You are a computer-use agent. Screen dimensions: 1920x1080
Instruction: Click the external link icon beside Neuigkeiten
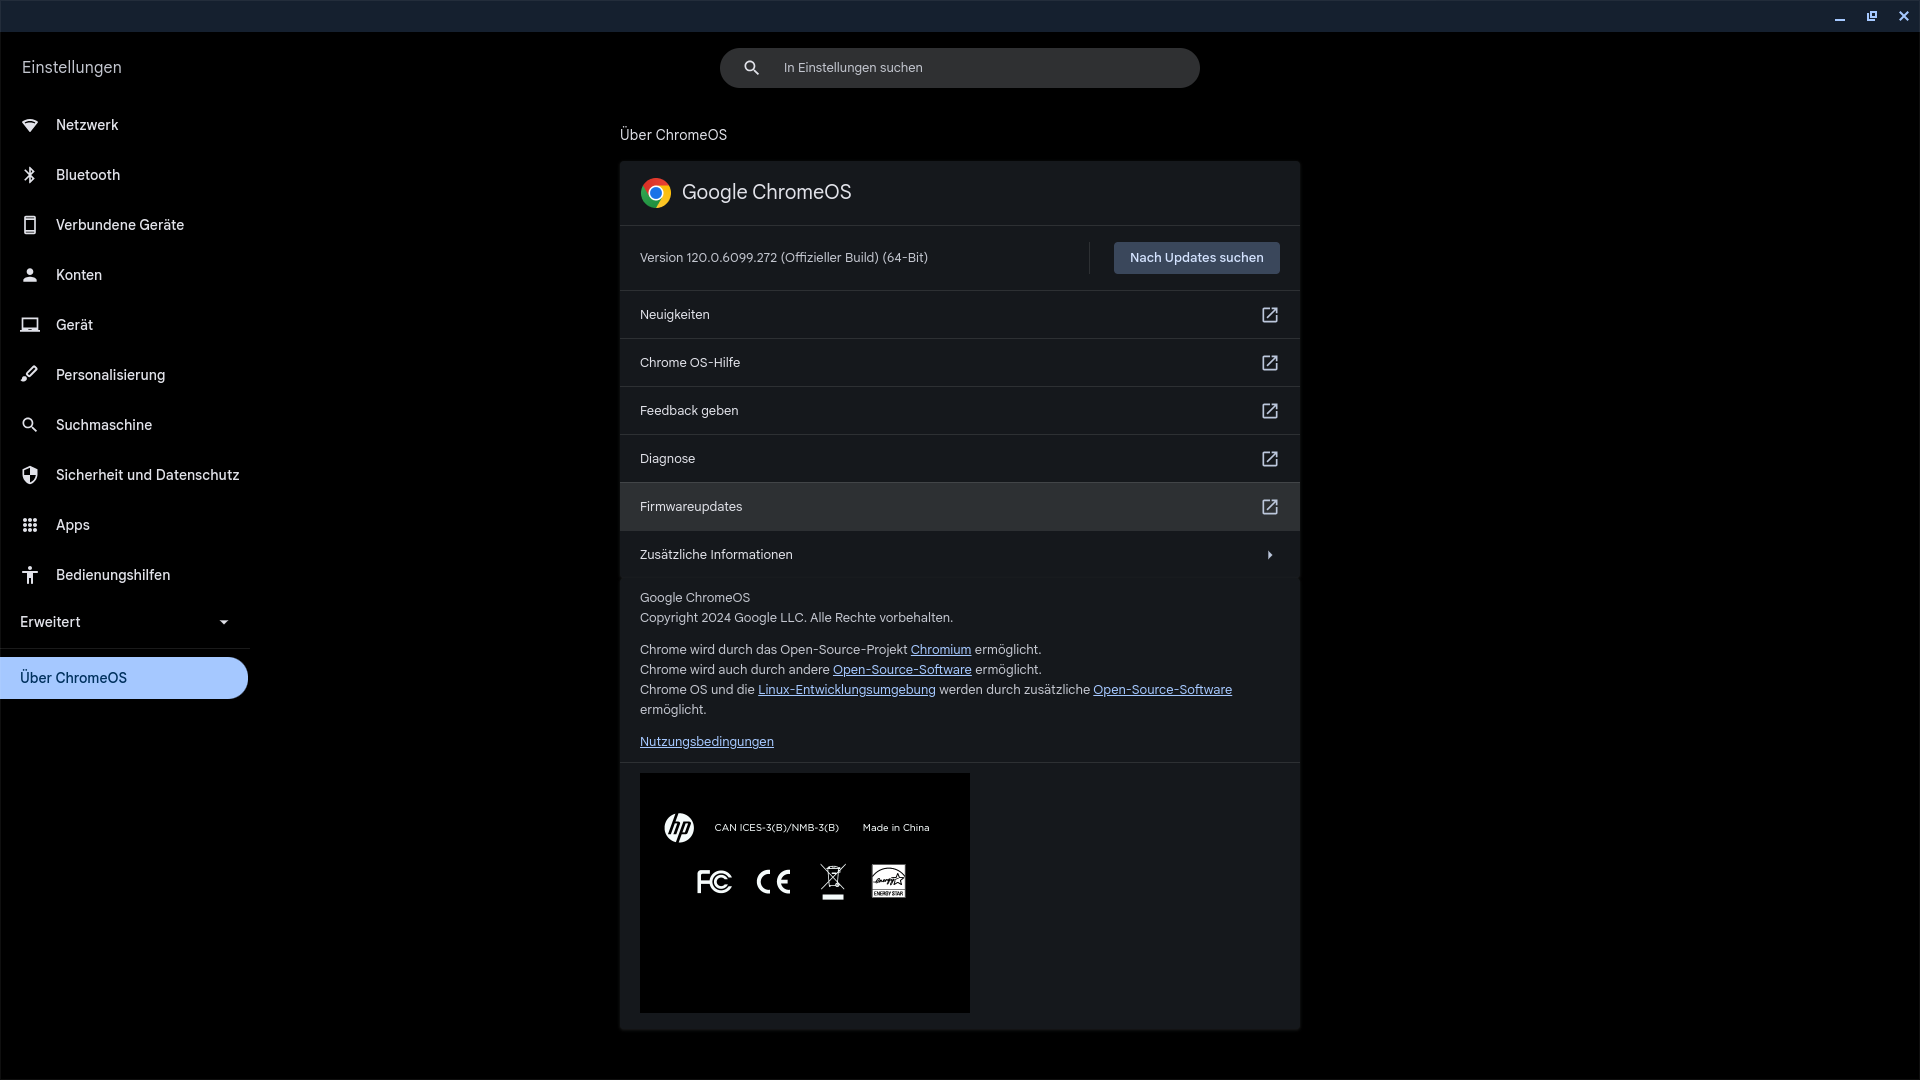[1269, 315]
